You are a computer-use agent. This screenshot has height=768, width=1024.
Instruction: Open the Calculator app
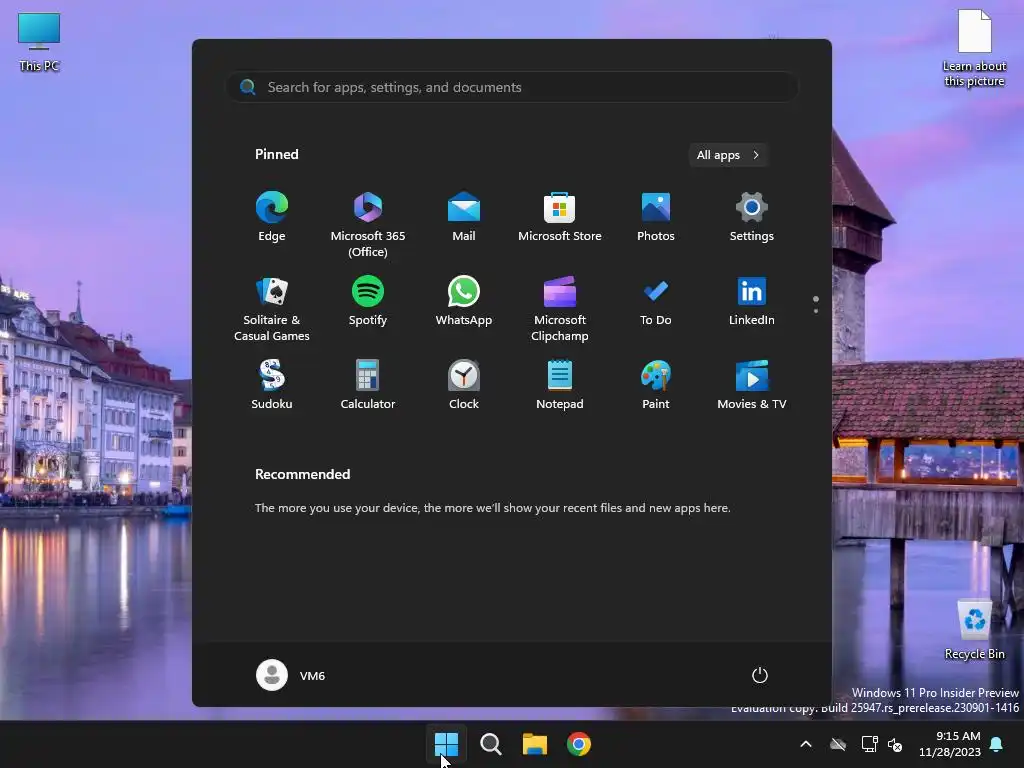[x=368, y=385]
